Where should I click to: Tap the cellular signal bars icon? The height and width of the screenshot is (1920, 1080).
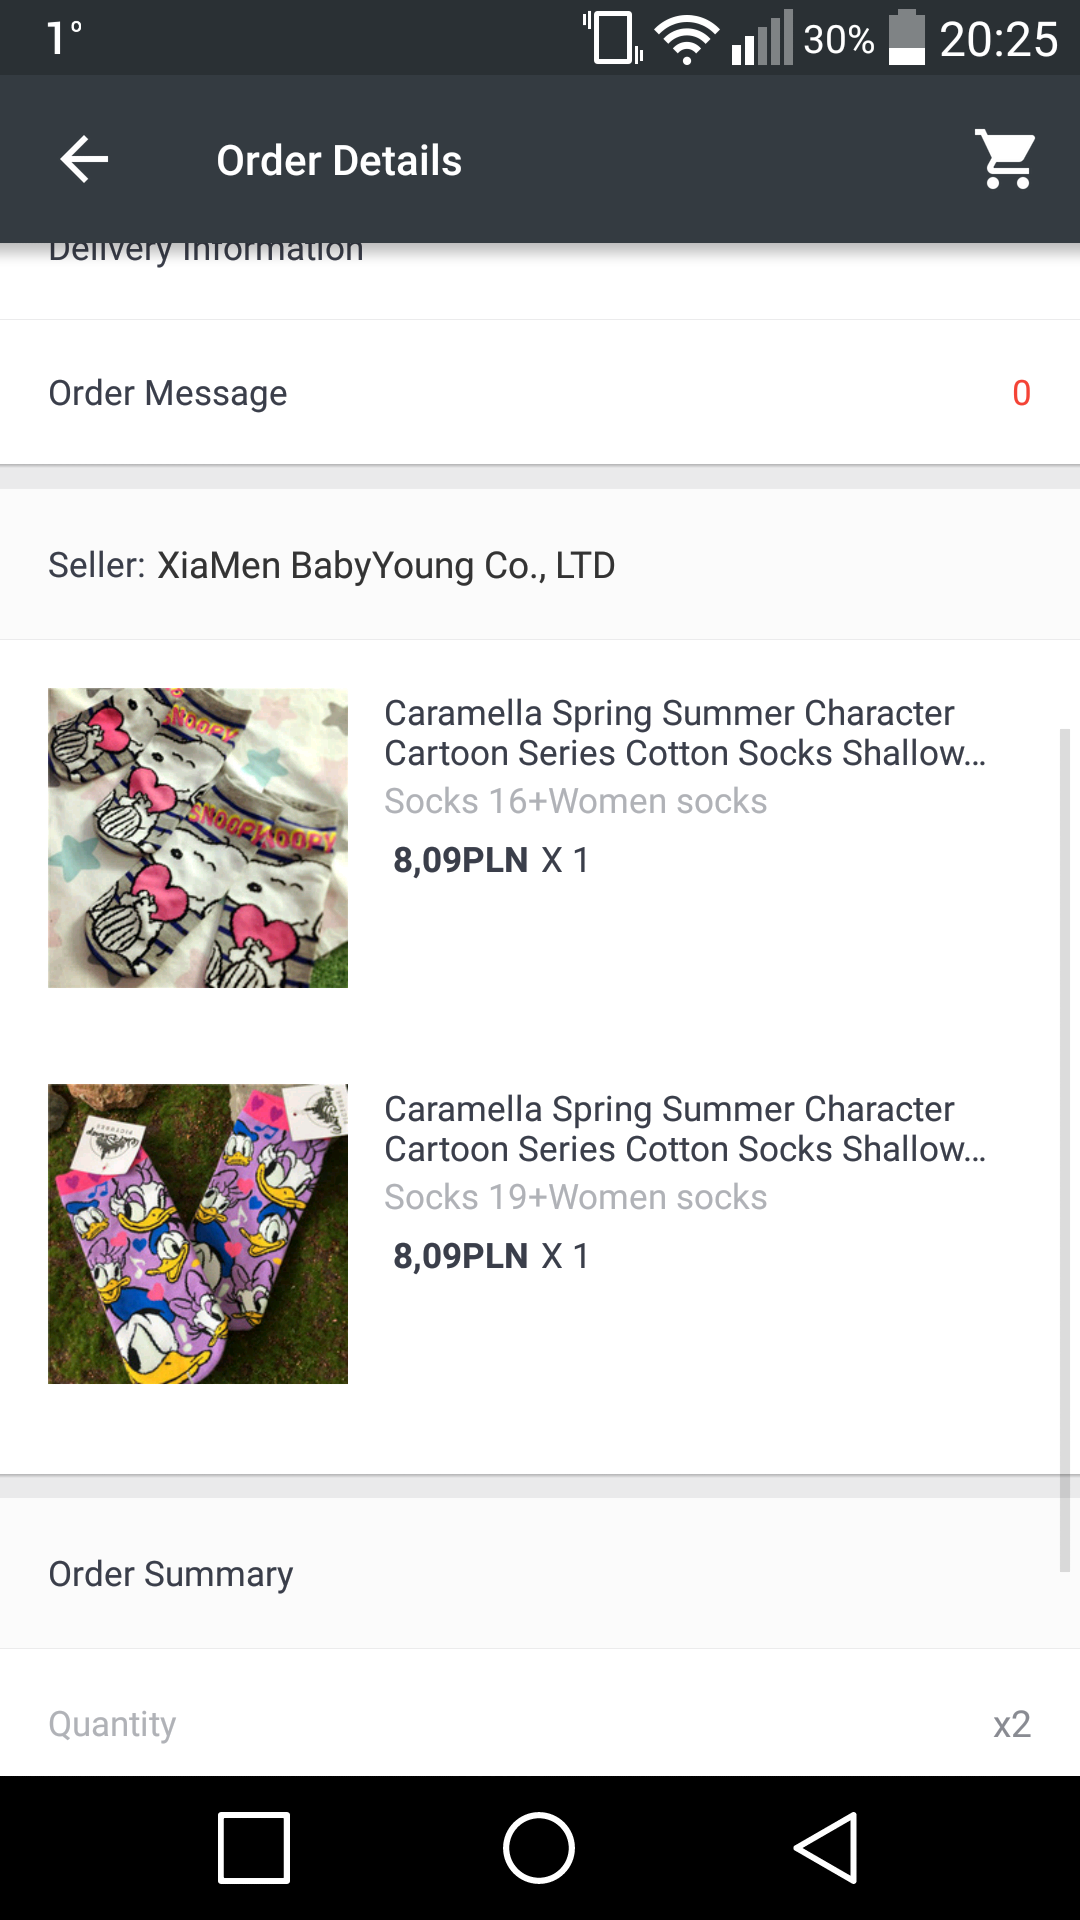762,40
